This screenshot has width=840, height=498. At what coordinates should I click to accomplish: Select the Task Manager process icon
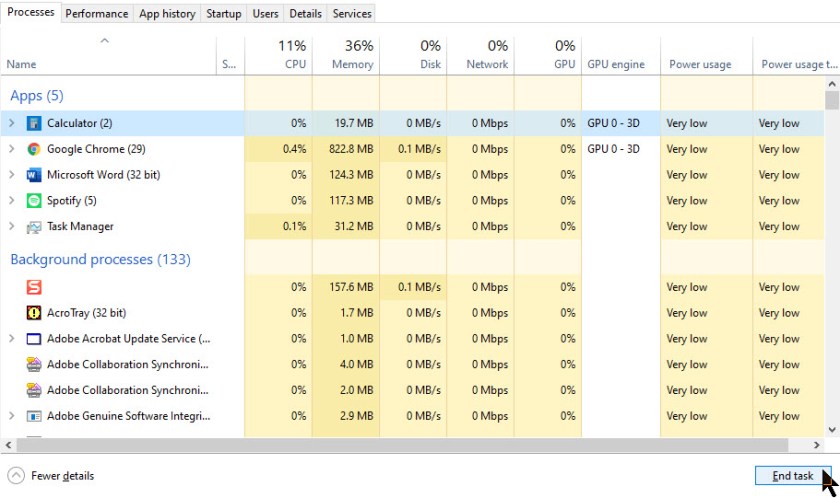tap(34, 227)
